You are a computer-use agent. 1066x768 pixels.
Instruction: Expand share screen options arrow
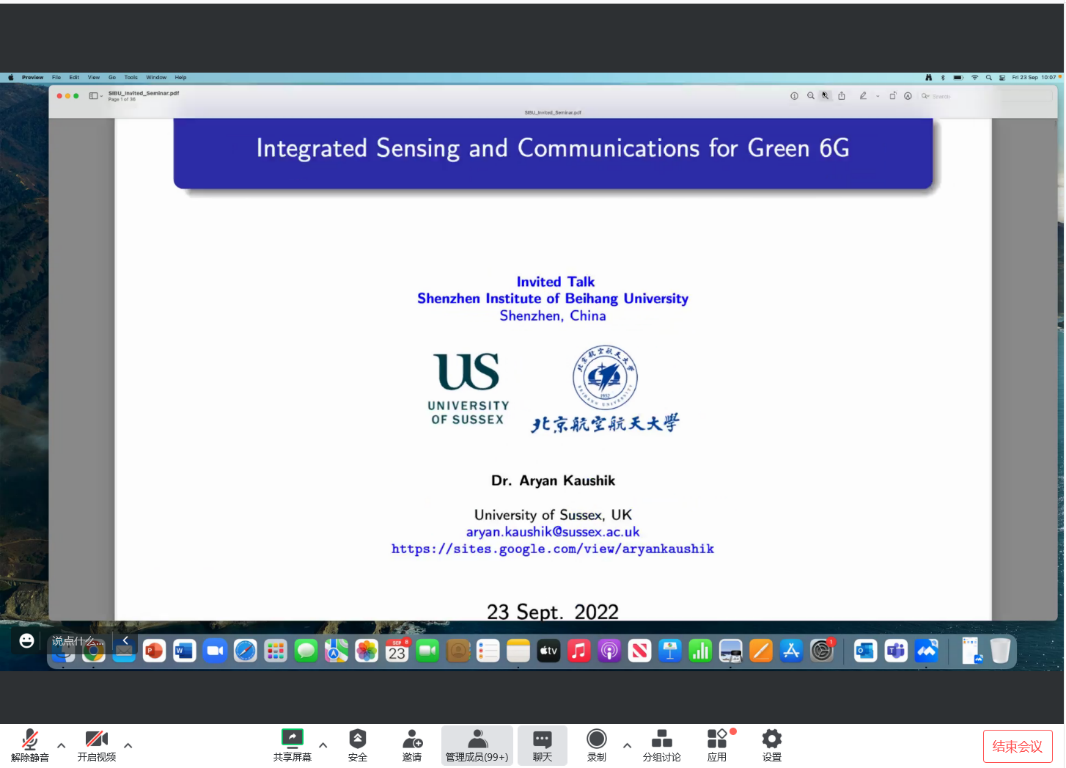tap(323, 745)
